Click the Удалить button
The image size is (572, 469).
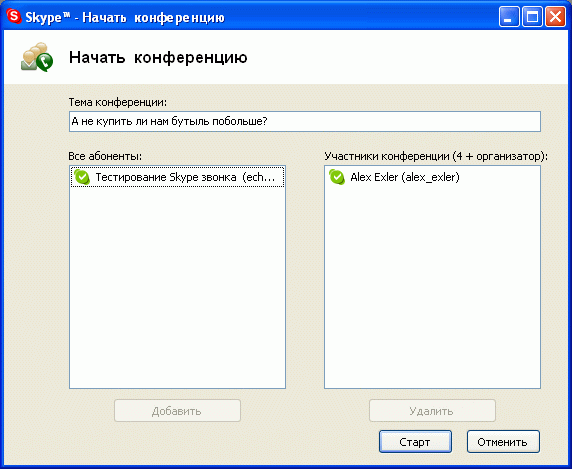[x=432, y=411]
